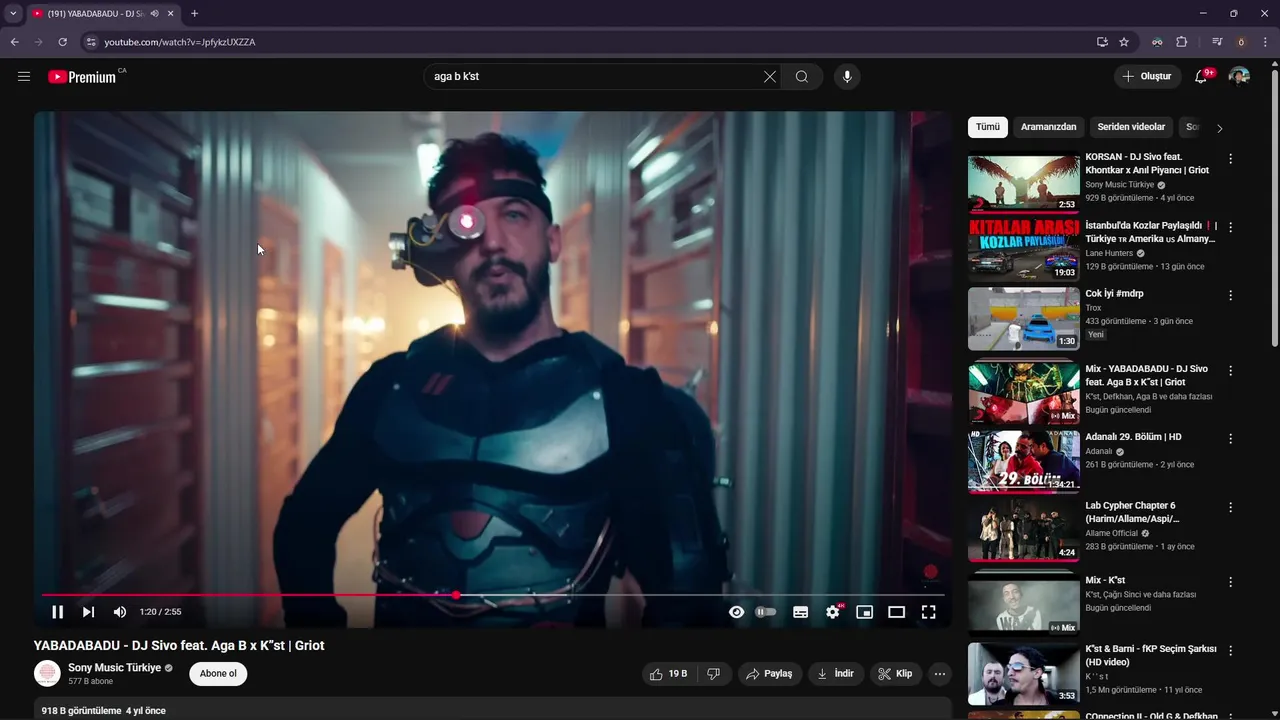This screenshot has height=720, width=1280.
Task: Open Sony Music Türkiye channel avatar
Action: tap(47, 674)
